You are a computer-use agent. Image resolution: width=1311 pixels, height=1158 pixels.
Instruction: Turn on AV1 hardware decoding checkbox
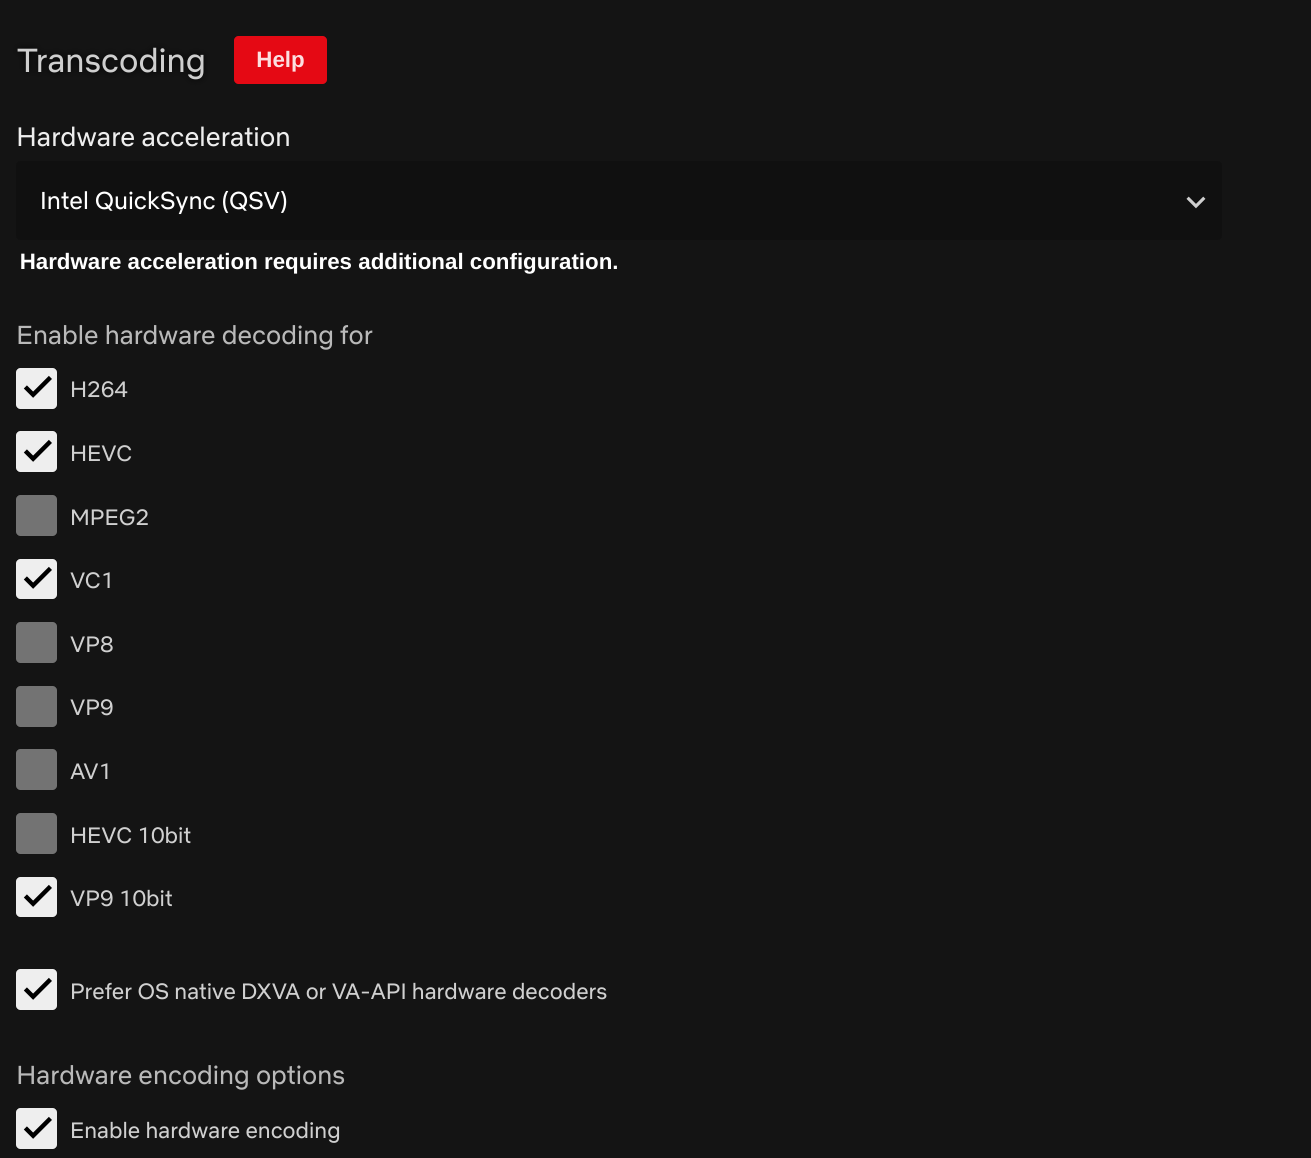(x=37, y=771)
